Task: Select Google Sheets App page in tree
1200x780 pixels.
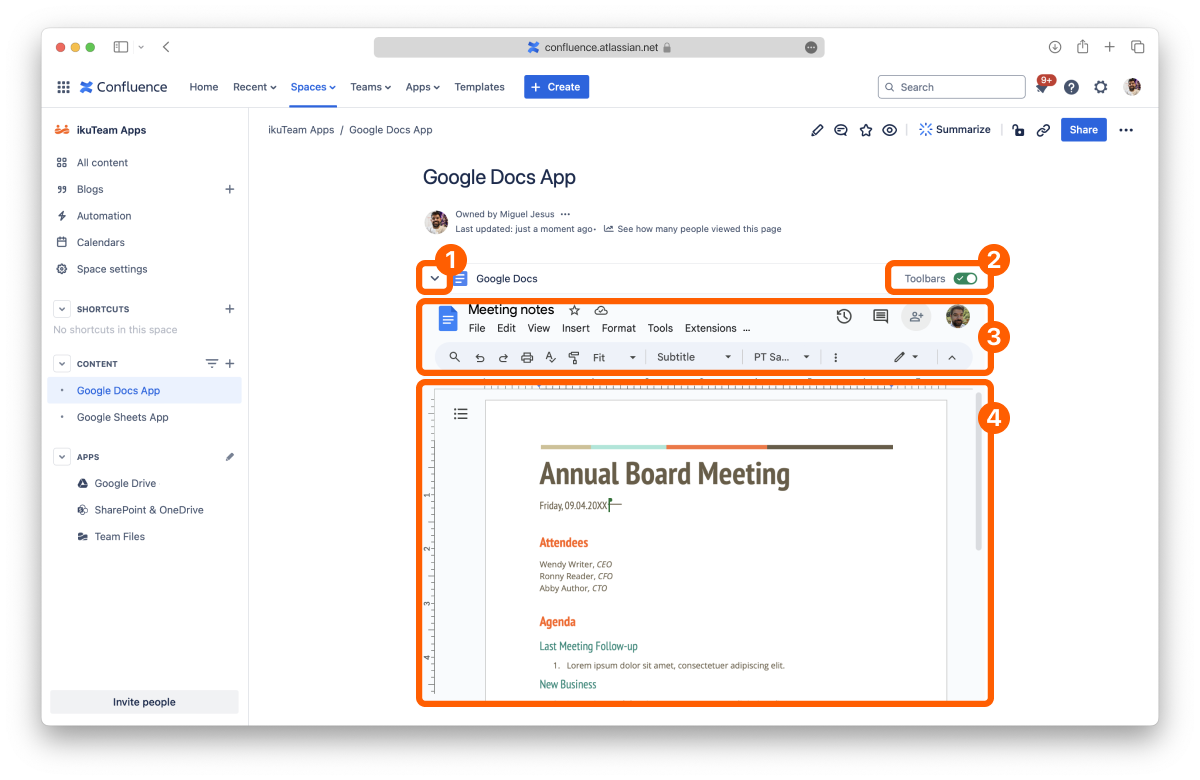Action: pyautogui.click(x=122, y=417)
